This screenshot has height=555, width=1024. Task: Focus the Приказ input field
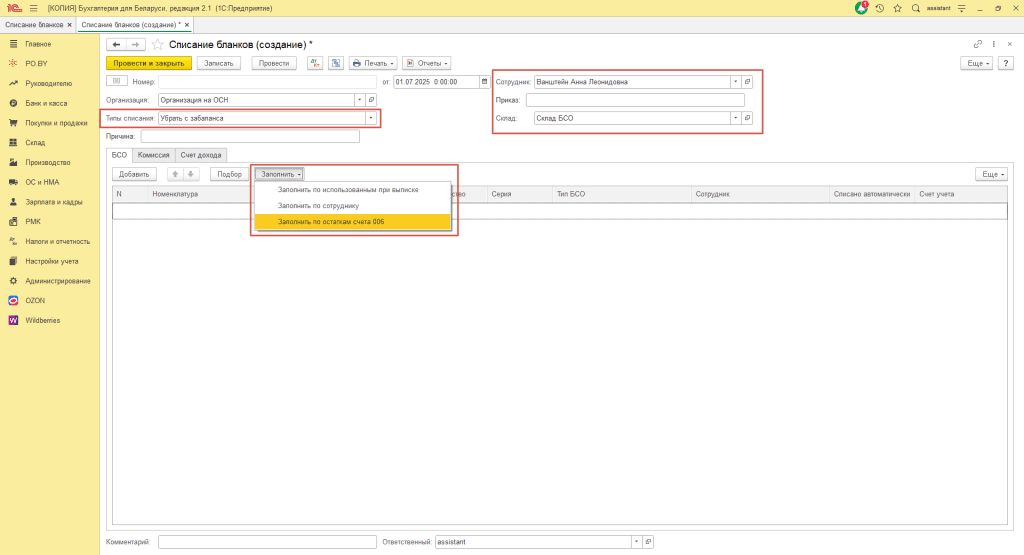(635, 100)
